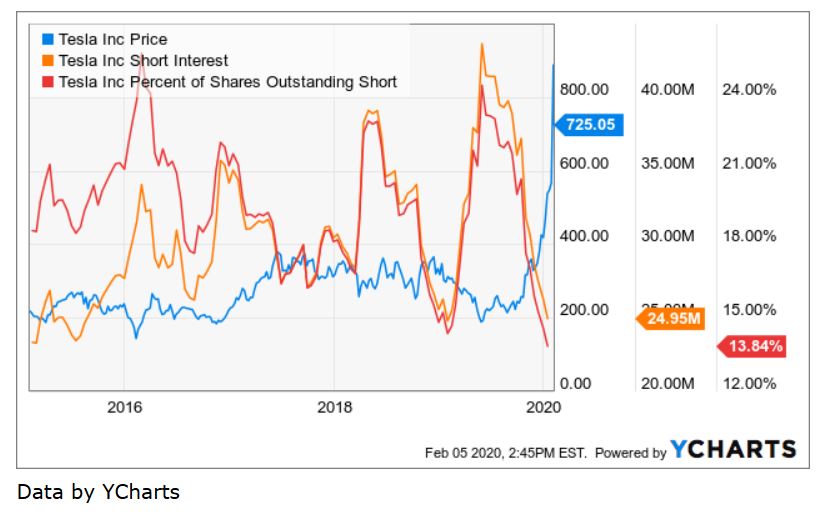Select Tesla Inc Percent of Shares Outstanding Short
834x517 pixels.
(228, 82)
